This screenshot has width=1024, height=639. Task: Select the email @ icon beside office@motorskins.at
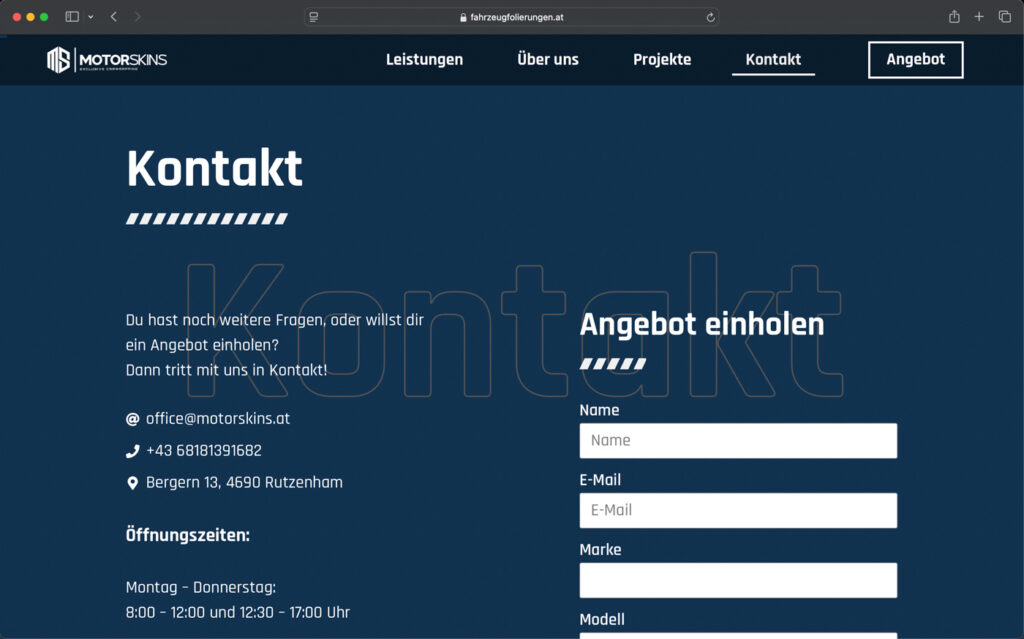click(x=134, y=418)
